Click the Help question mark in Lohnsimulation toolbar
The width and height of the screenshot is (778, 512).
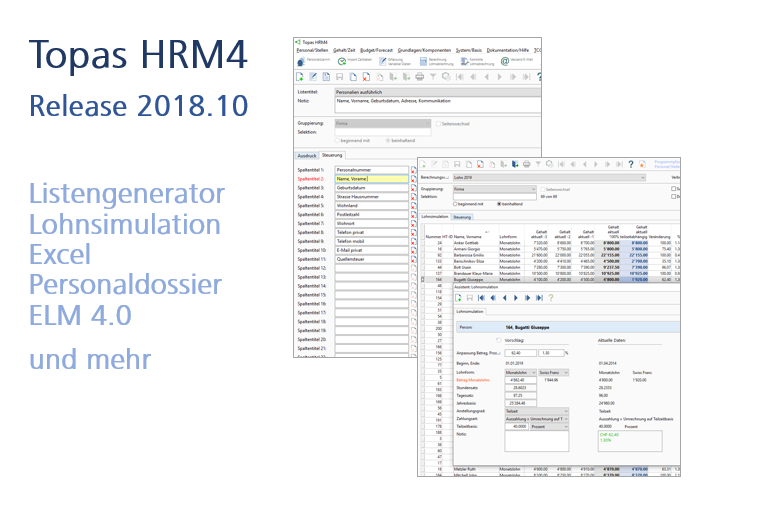(631, 164)
